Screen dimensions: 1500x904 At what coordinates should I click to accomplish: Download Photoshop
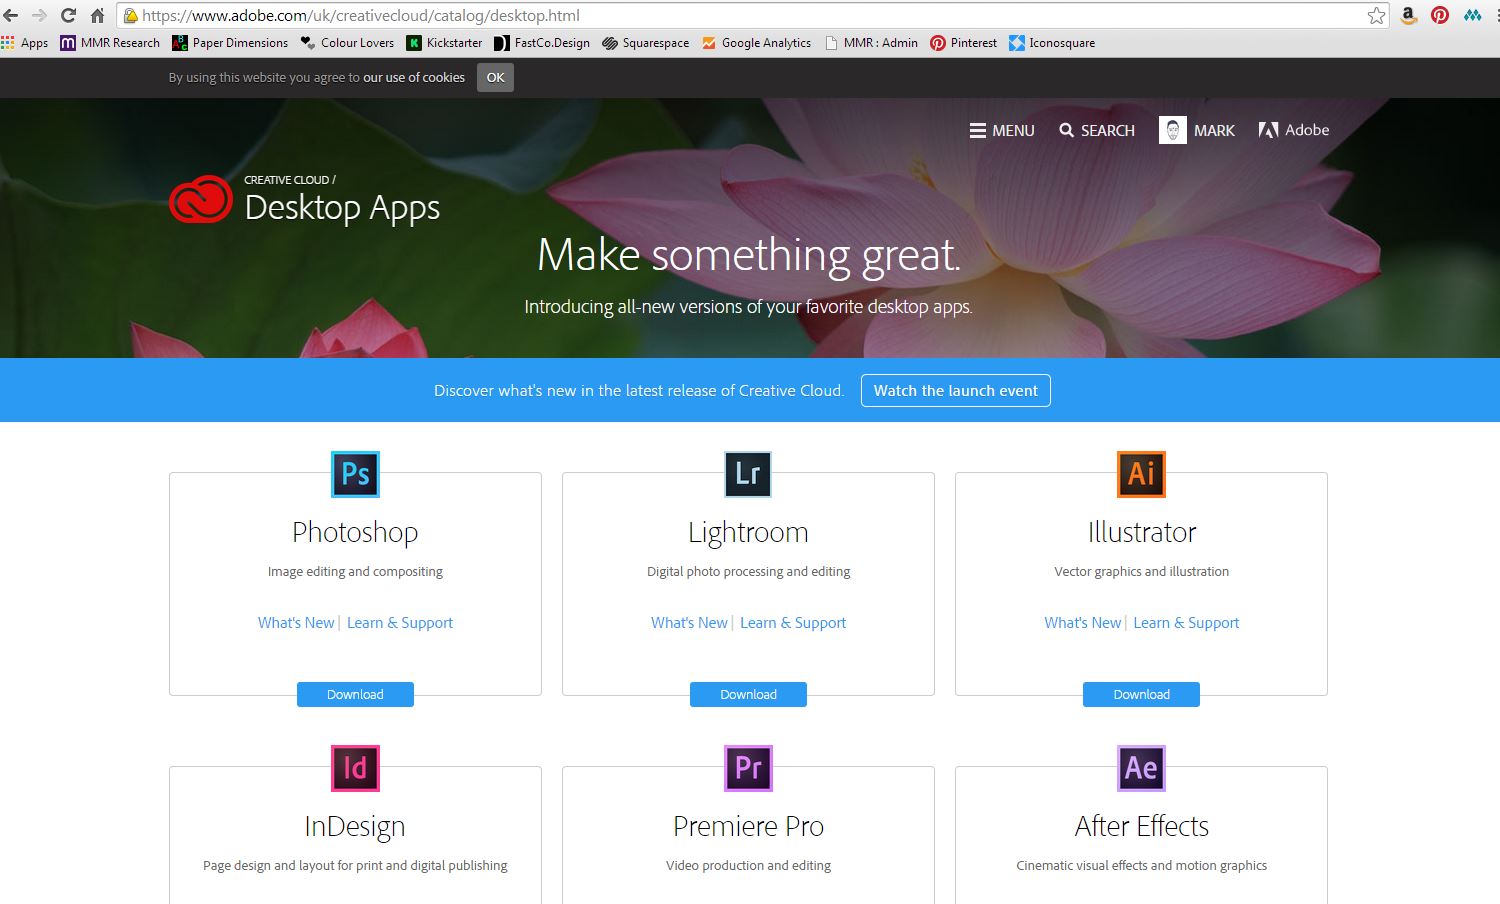355,694
